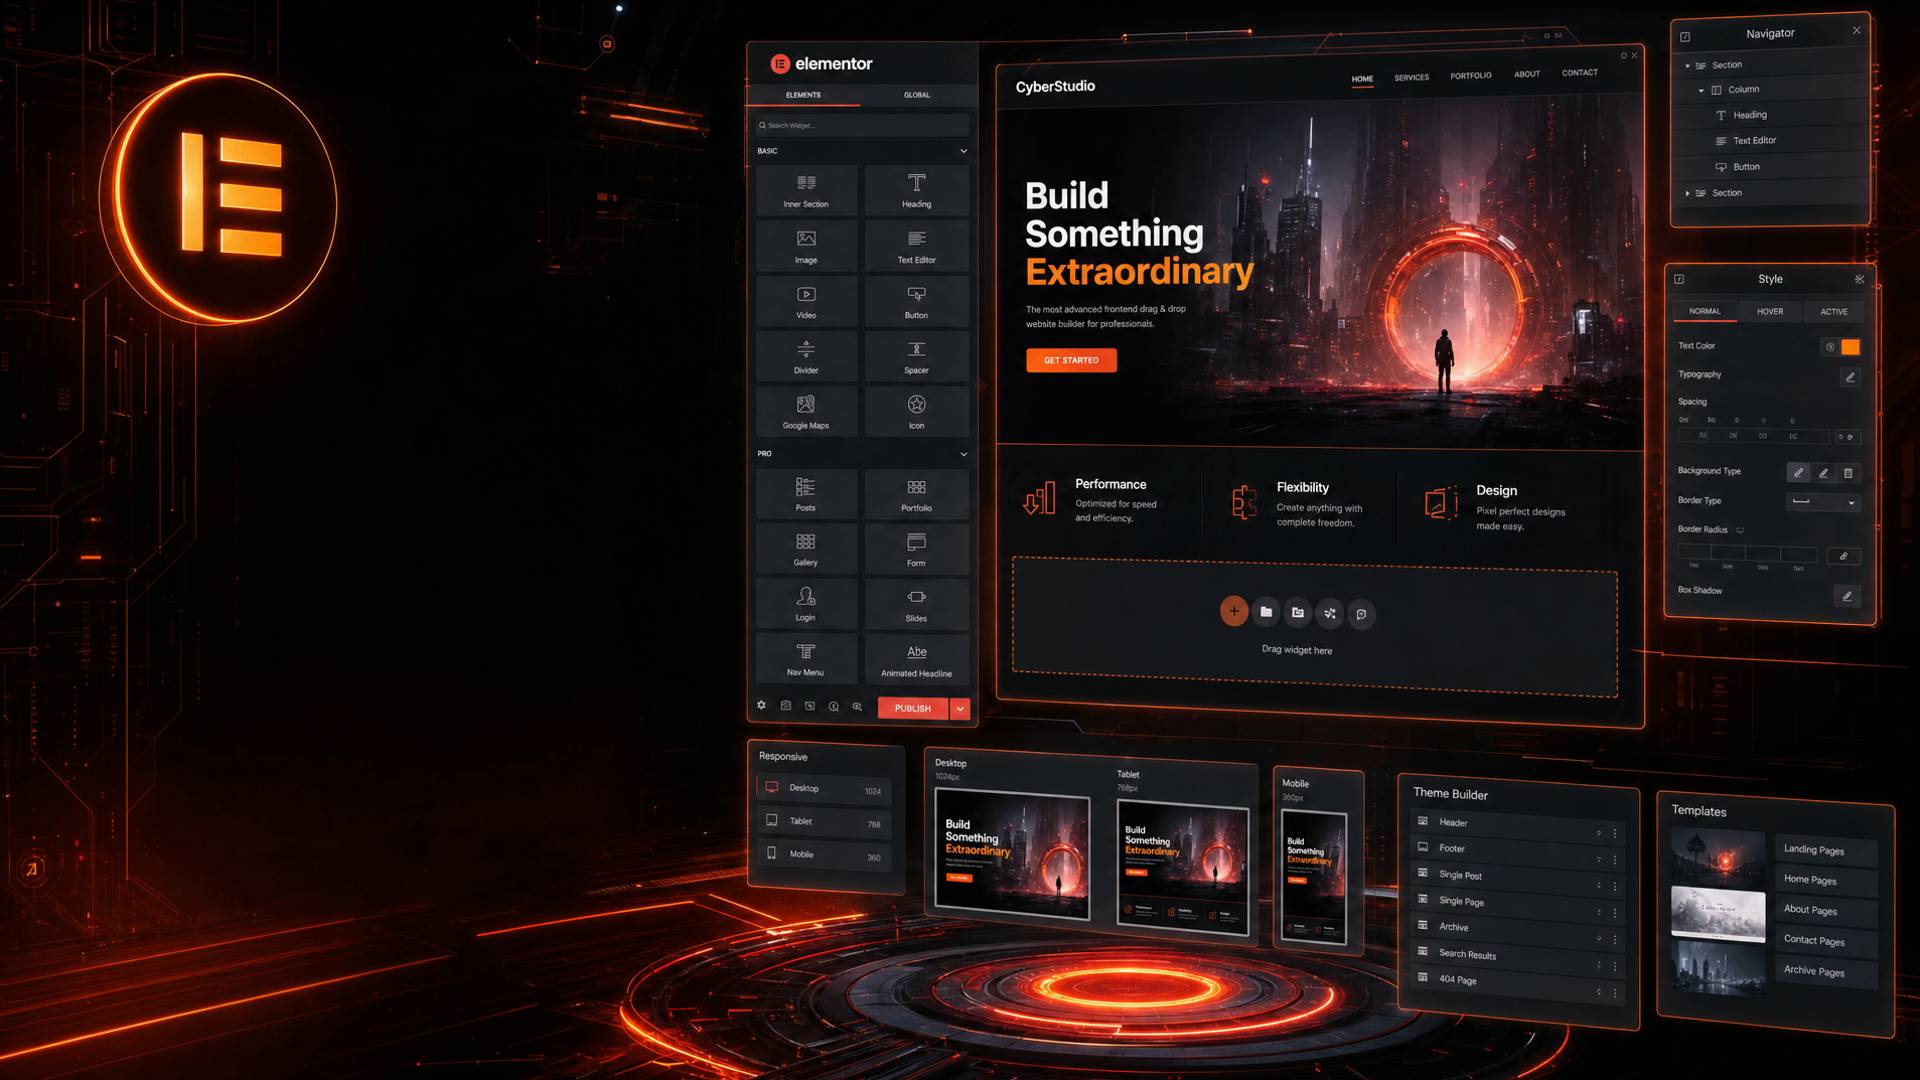The image size is (1920, 1080).
Task: Click the Publish button
Action: click(x=913, y=708)
